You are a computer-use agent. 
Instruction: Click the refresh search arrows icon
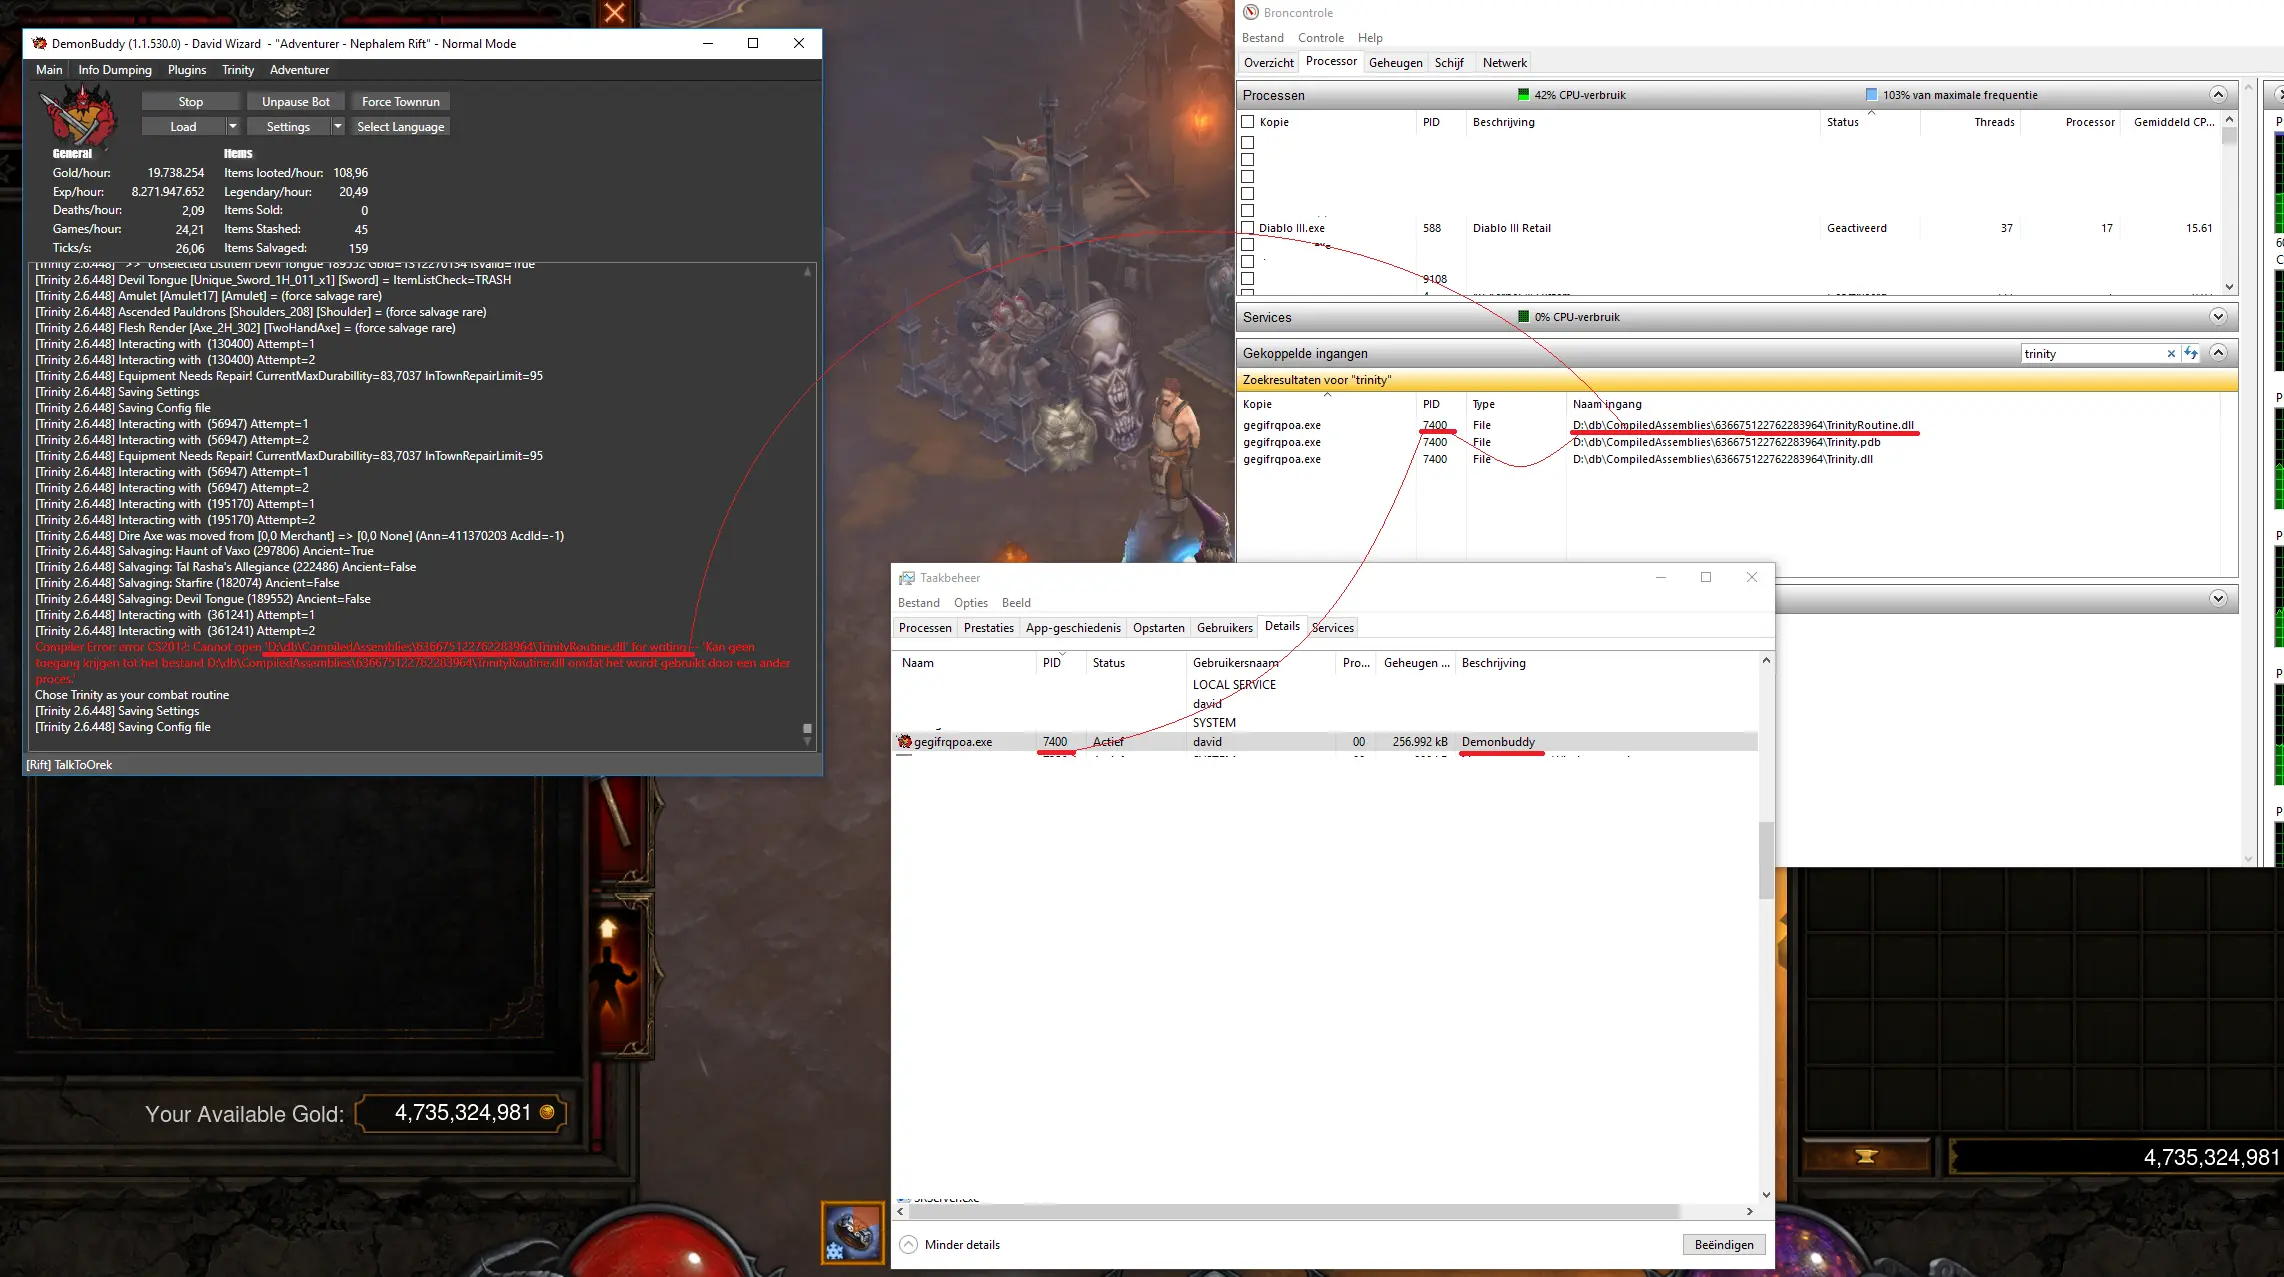[x=2191, y=353]
